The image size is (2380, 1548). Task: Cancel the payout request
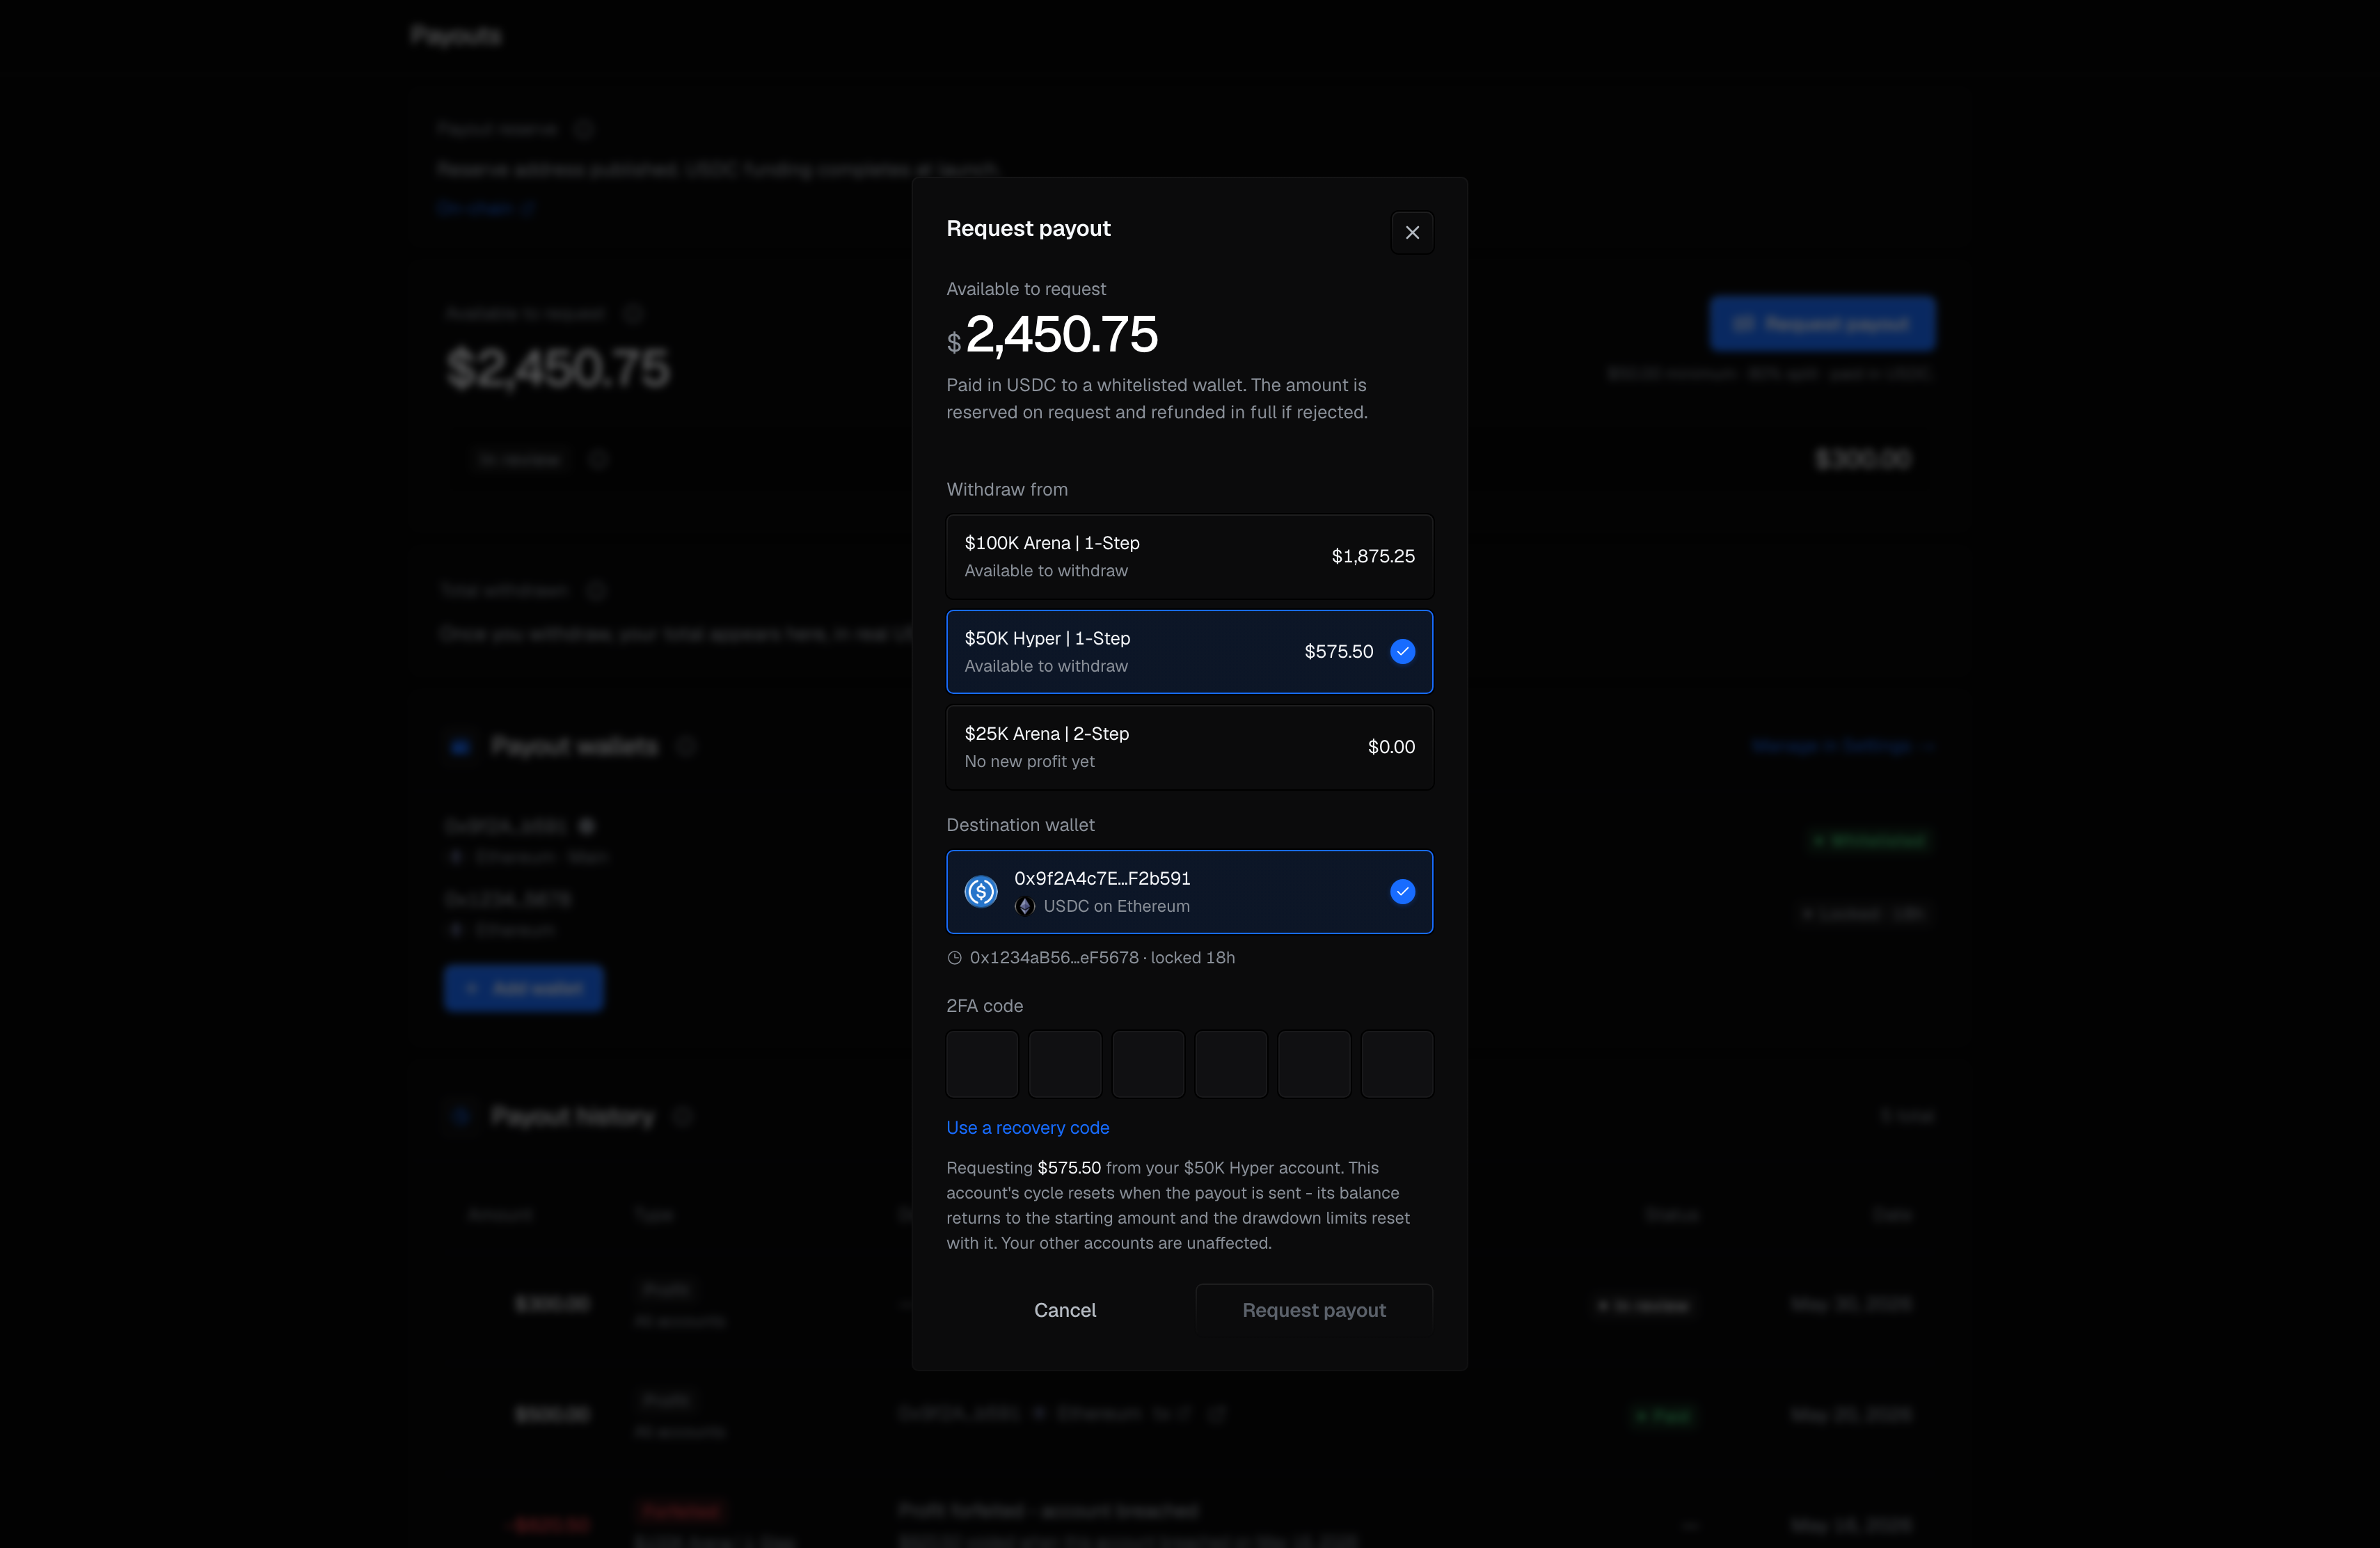click(1064, 1309)
